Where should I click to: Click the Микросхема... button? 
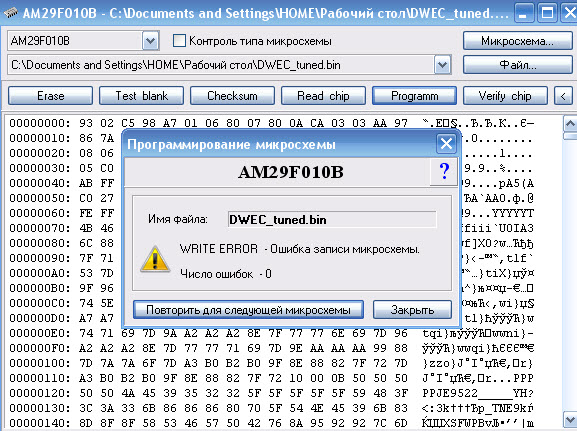pyautogui.click(x=517, y=41)
